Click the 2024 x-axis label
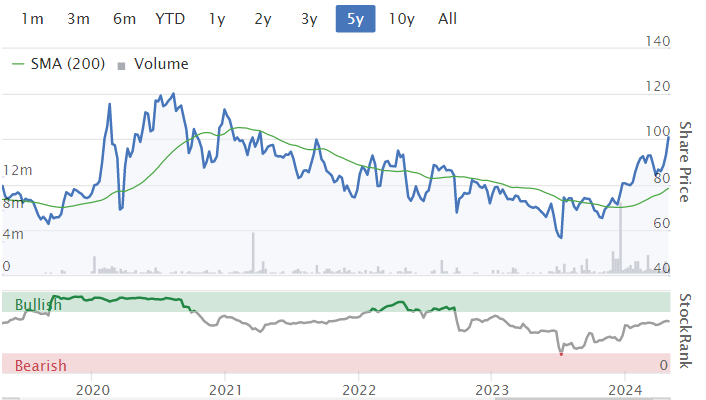This screenshot has height=400, width=706. click(625, 390)
